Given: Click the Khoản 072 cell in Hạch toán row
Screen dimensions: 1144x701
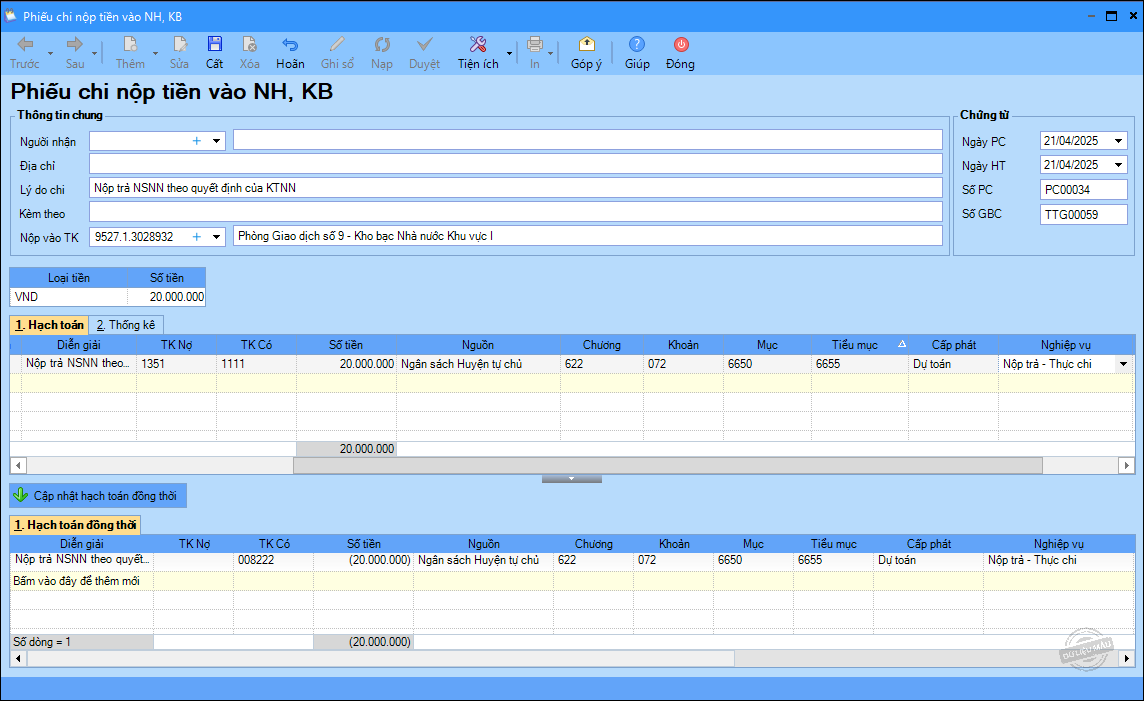Looking at the screenshot, I should click(x=683, y=363).
